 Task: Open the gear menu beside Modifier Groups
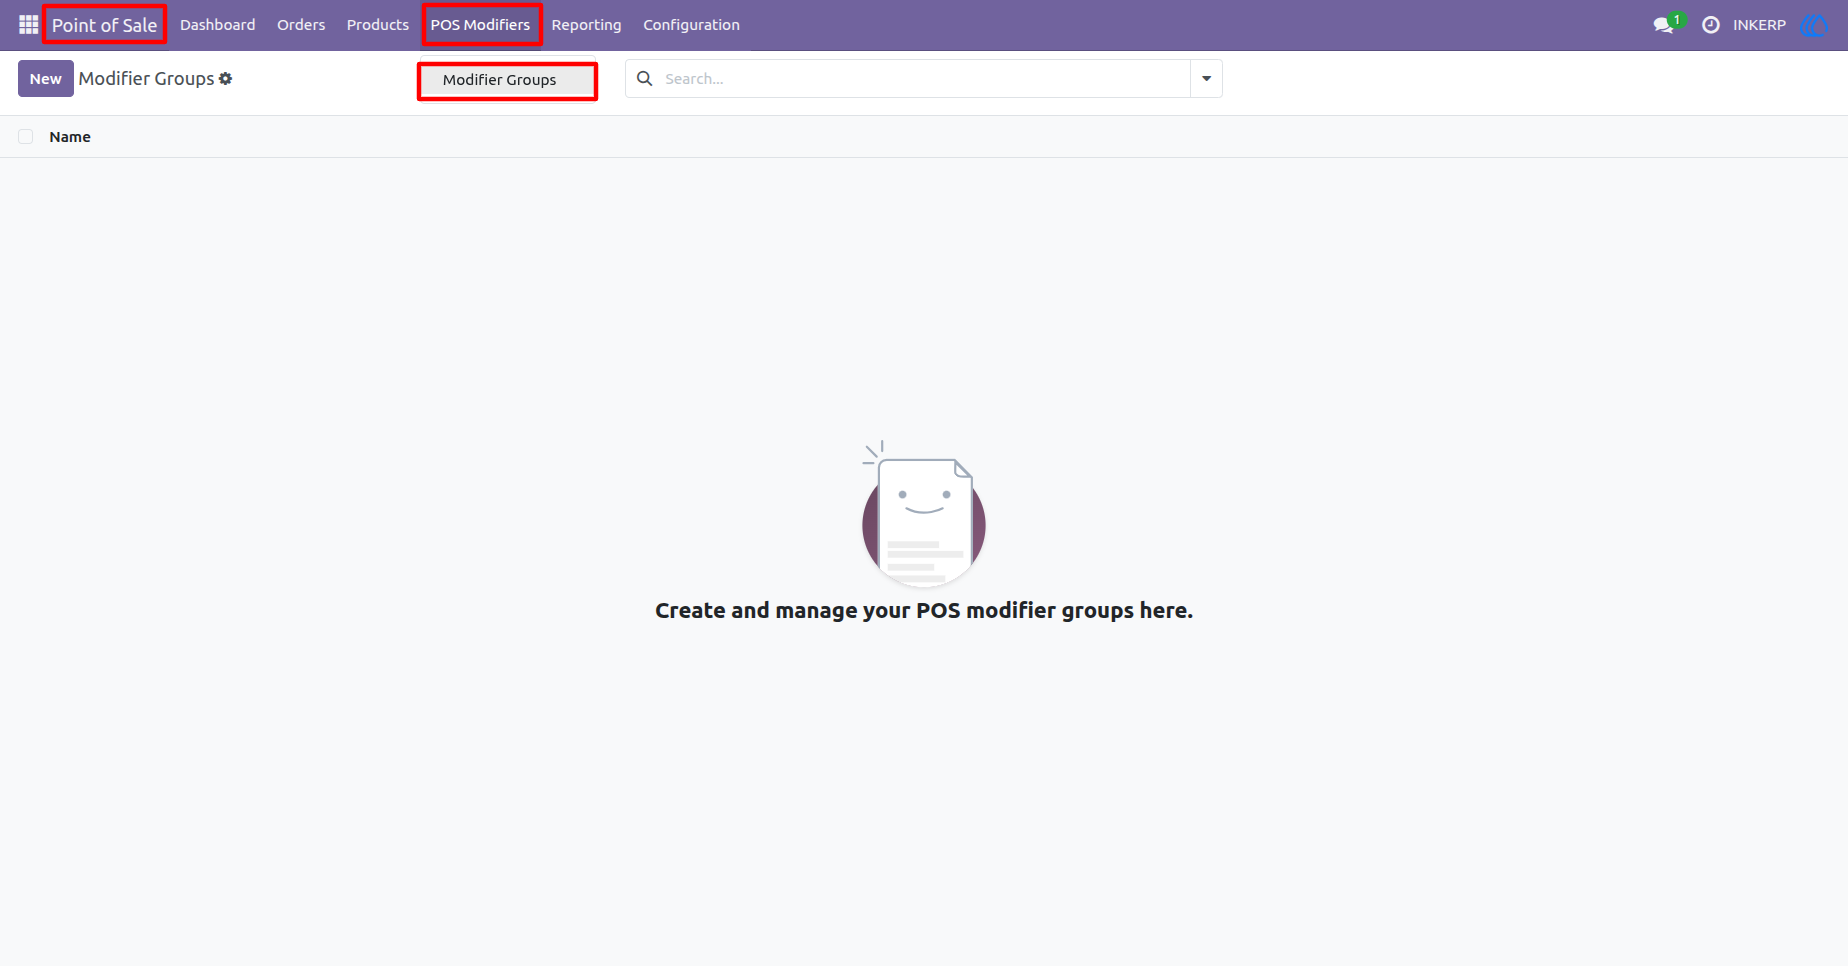click(226, 78)
